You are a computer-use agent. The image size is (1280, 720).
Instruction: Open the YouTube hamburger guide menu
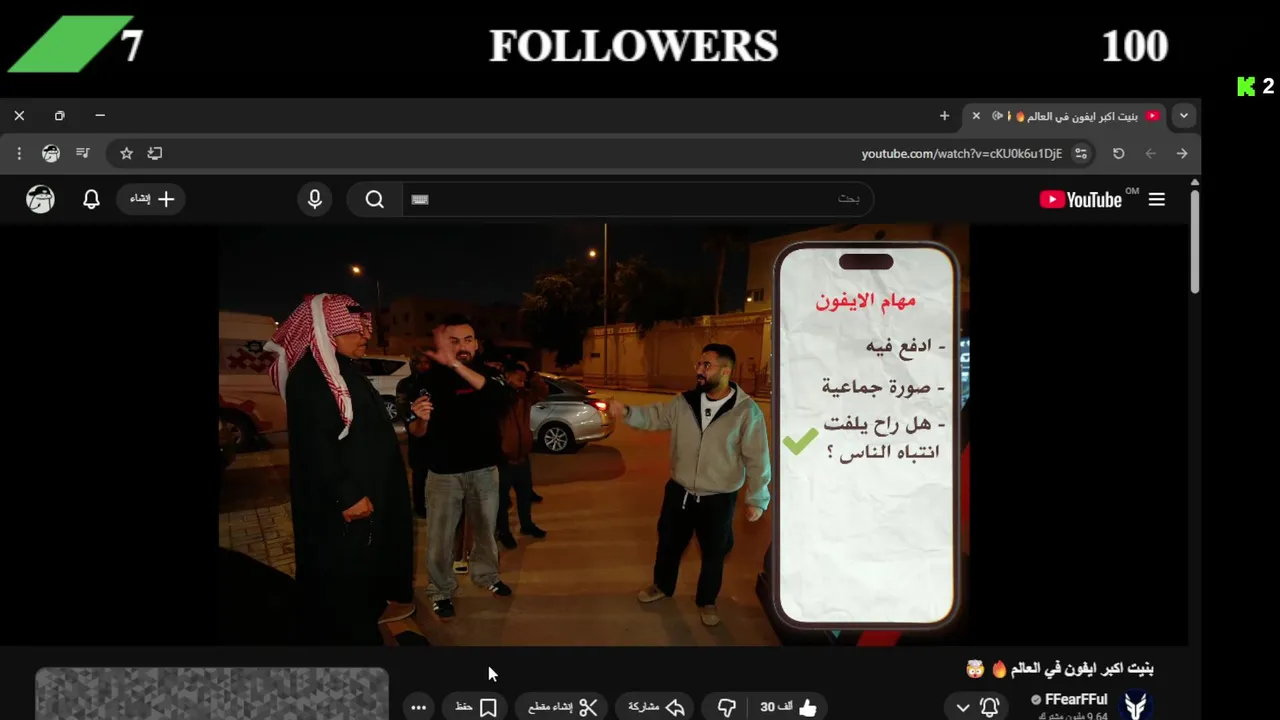click(1157, 199)
